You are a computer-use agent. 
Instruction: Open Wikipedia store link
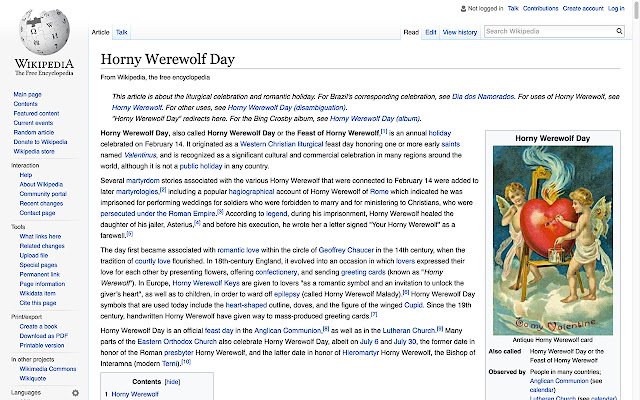click(x=34, y=151)
